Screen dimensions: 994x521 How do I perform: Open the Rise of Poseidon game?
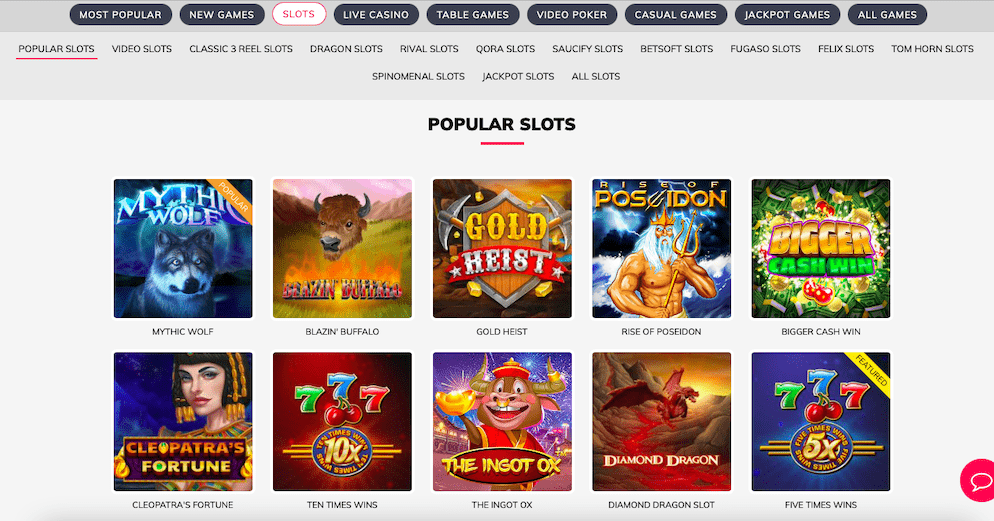661,248
